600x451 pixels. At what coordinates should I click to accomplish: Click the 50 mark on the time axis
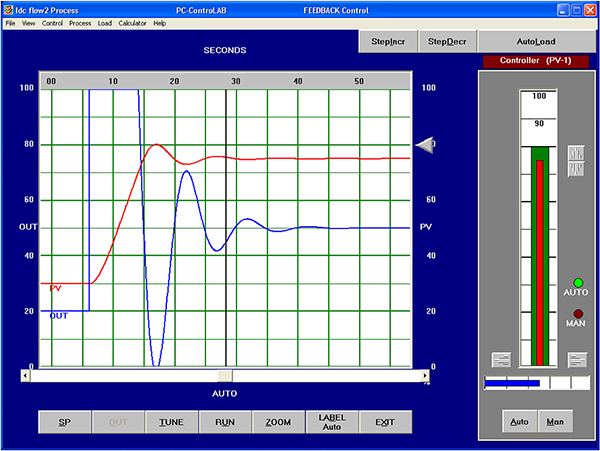coord(359,81)
